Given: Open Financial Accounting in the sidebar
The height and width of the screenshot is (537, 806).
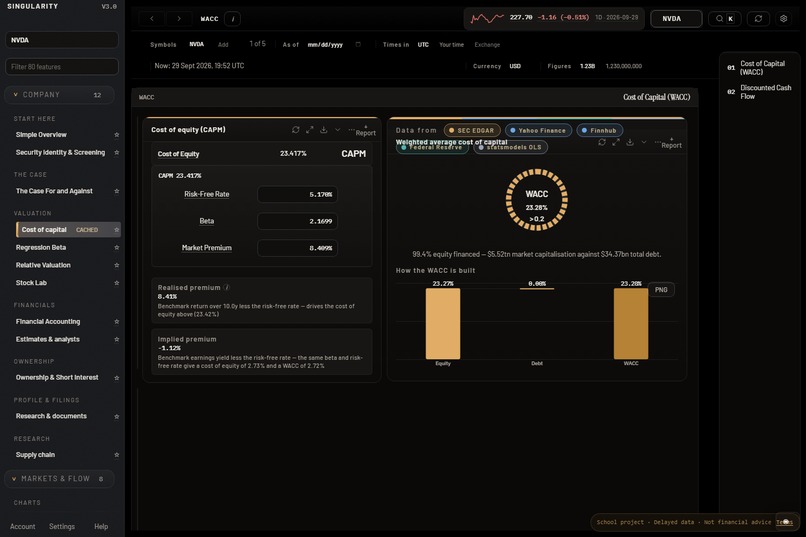Looking at the screenshot, I should tap(48, 322).
